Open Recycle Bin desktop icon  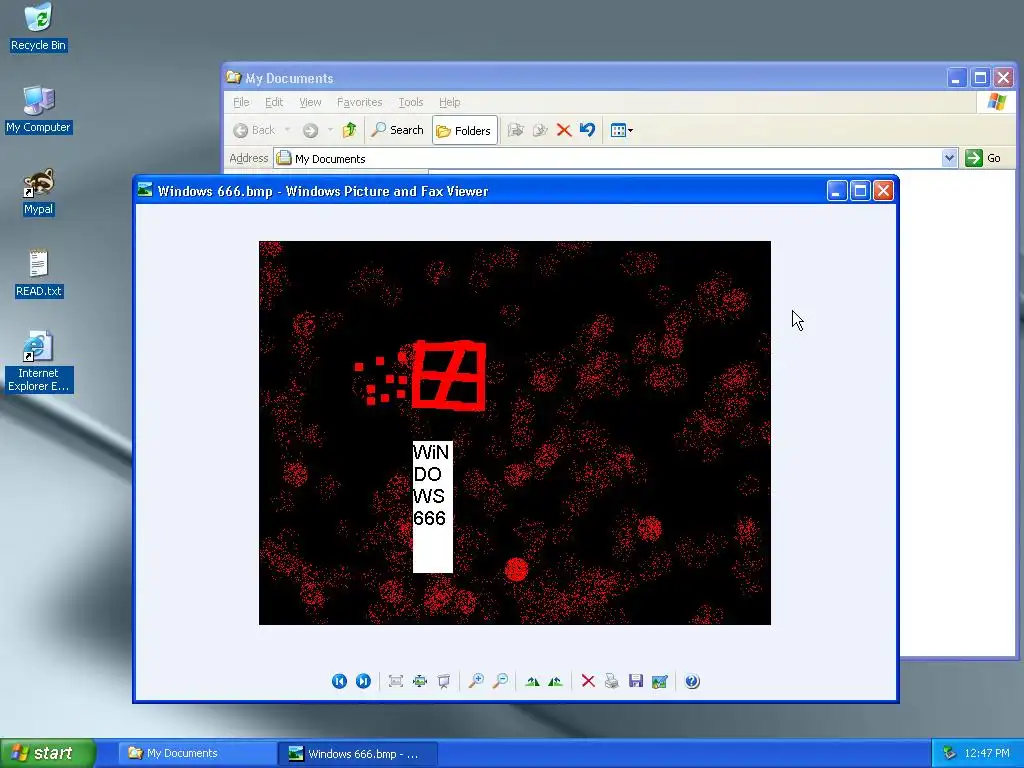(x=38, y=27)
